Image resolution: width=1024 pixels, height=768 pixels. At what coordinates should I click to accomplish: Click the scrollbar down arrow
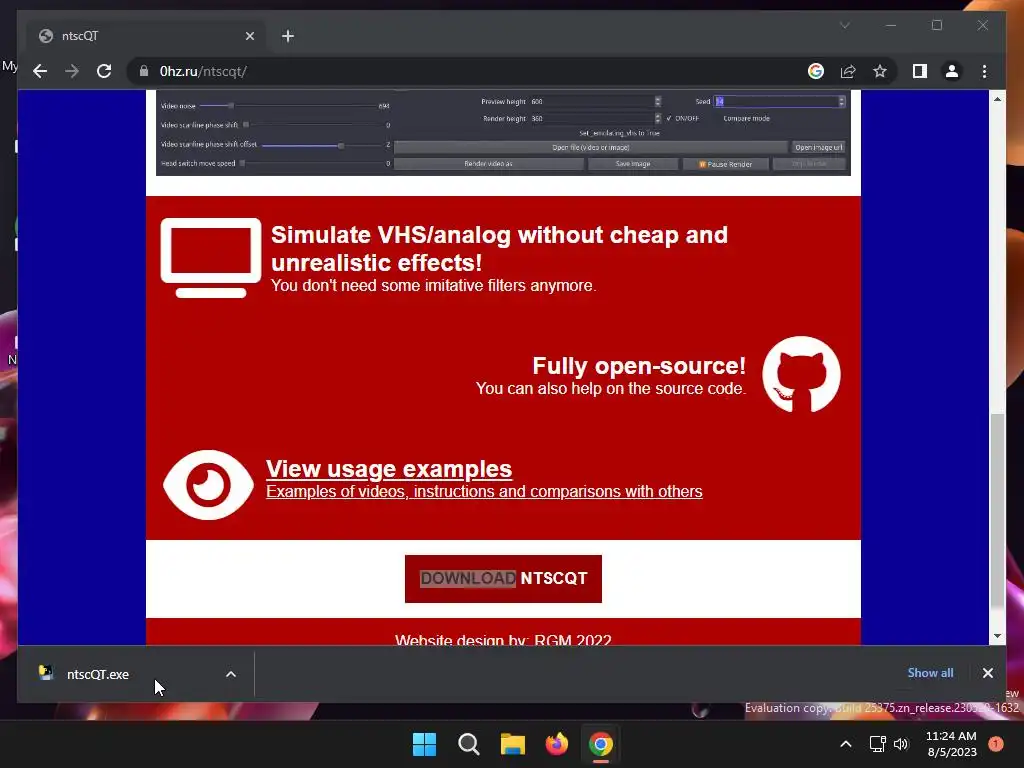tap(997, 635)
